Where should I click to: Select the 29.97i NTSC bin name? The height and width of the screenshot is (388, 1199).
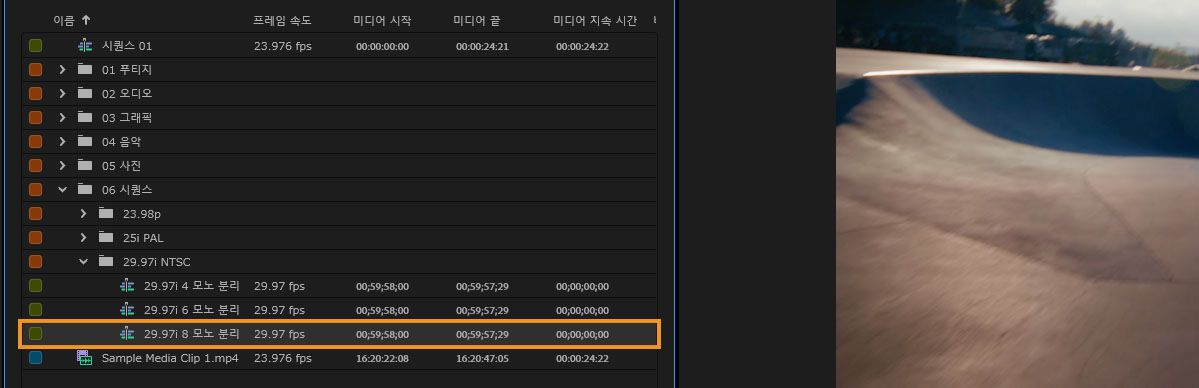tap(157, 262)
